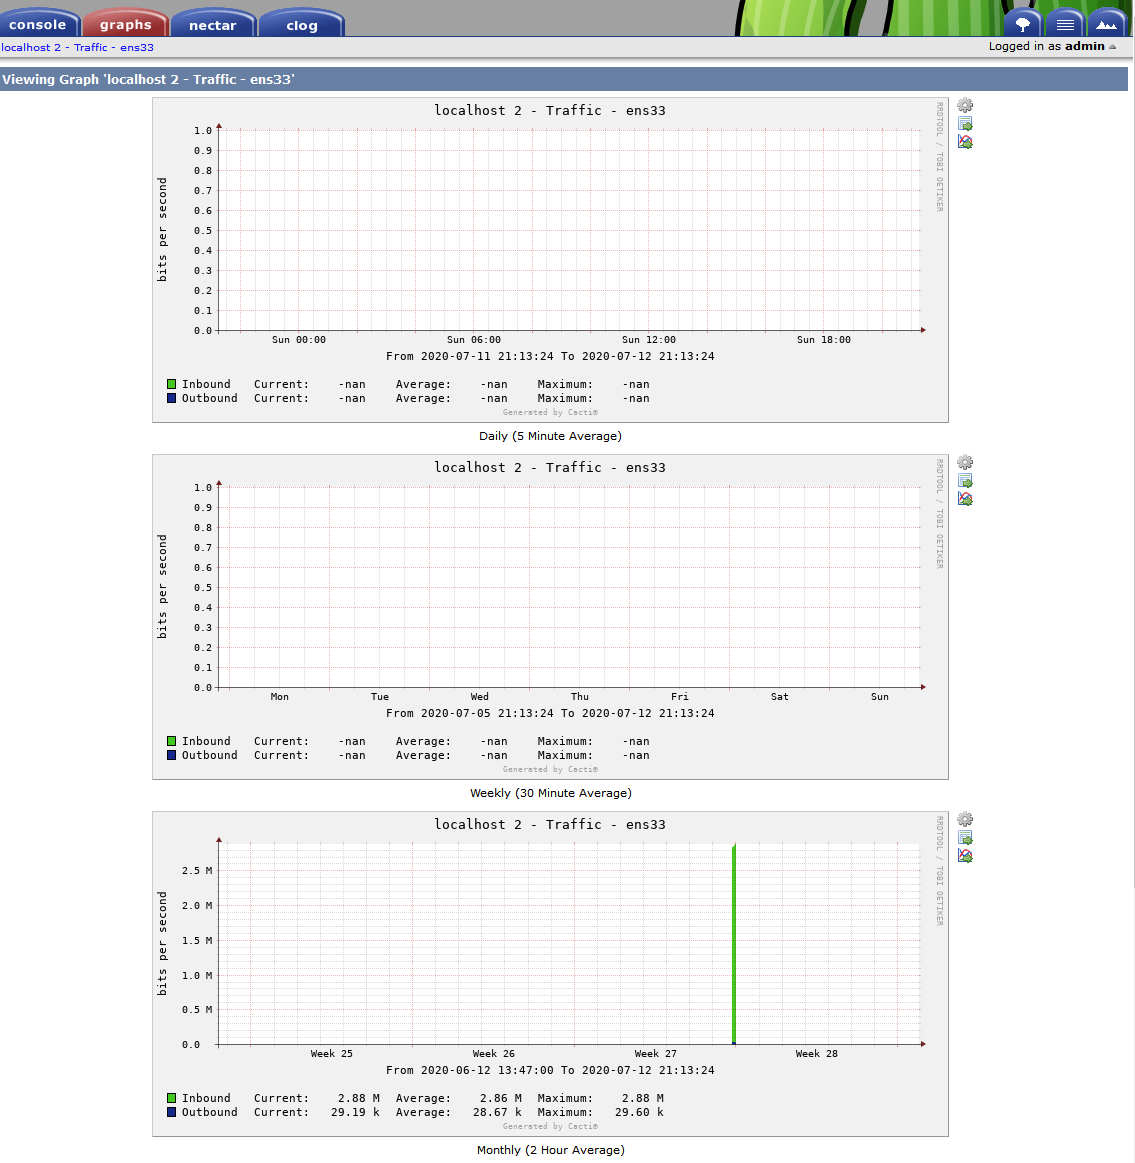Image resolution: width=1135 pixels, height=1163 pixels.
Task: Switch to List View using the list icon
Action: [x=1064, y=22]
